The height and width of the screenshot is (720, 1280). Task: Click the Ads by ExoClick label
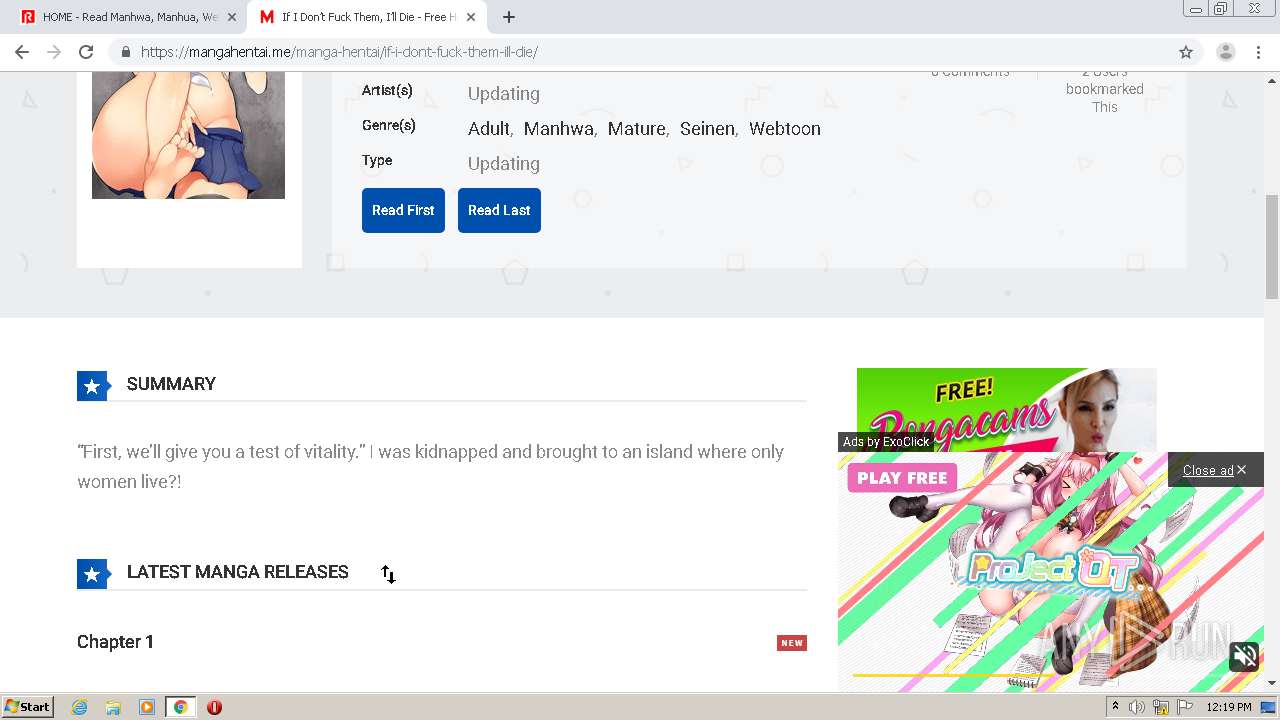886,442
